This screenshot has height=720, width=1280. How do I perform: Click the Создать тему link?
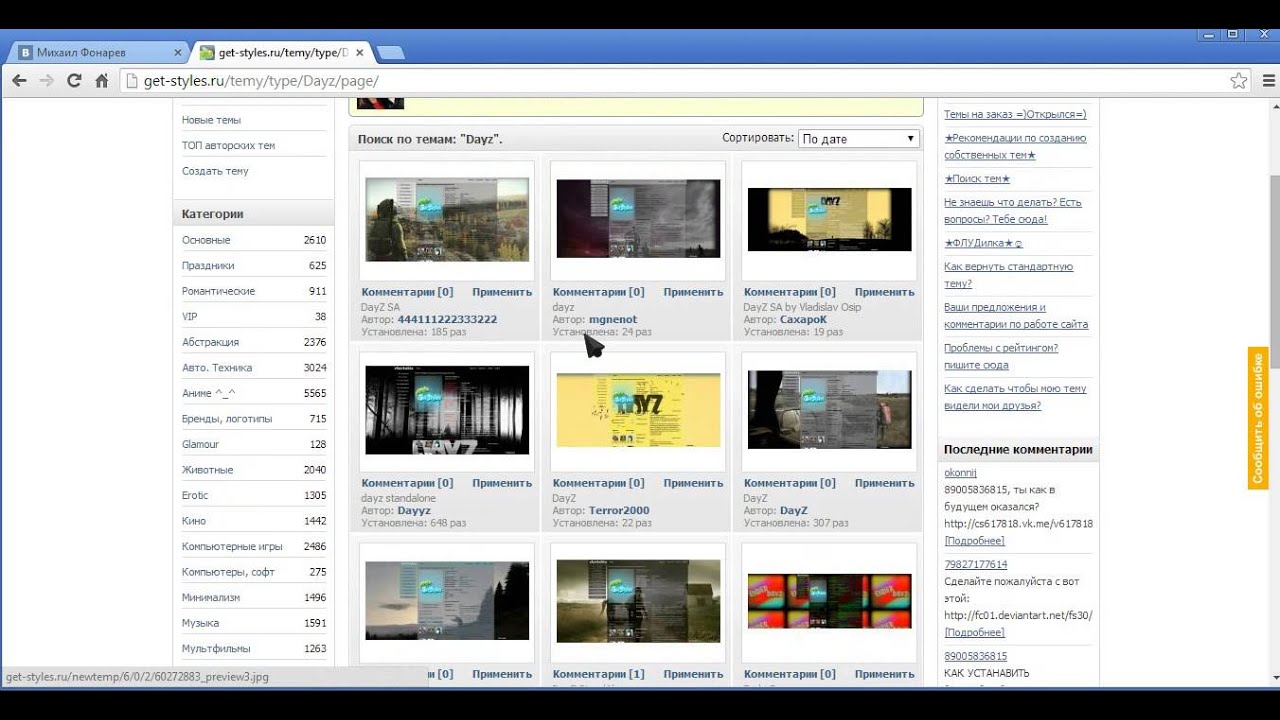tap(215, 171)
